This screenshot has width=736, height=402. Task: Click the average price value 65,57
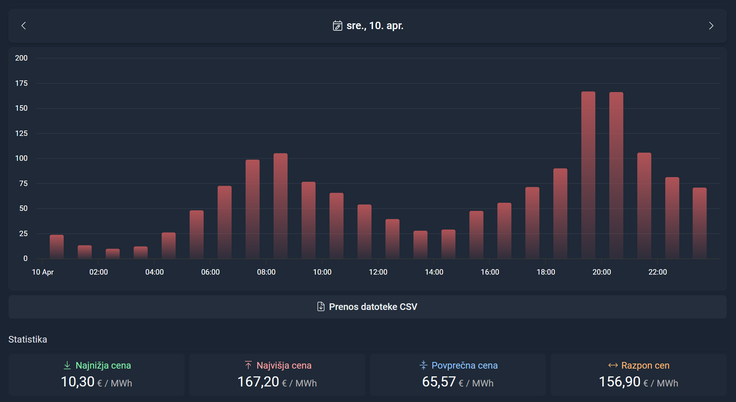click(x=439, y=382)
